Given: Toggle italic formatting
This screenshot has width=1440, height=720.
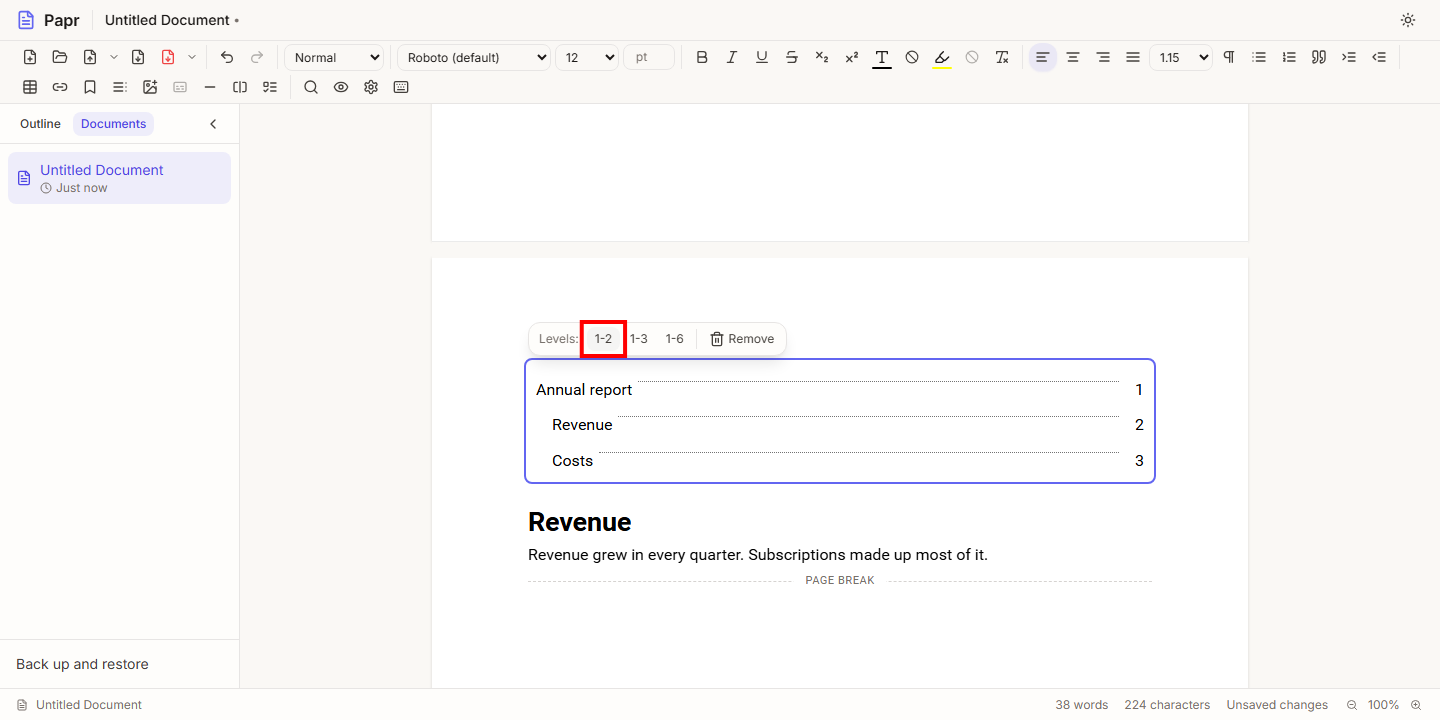Looking at the screenshot, I should [x=732, y=57].
